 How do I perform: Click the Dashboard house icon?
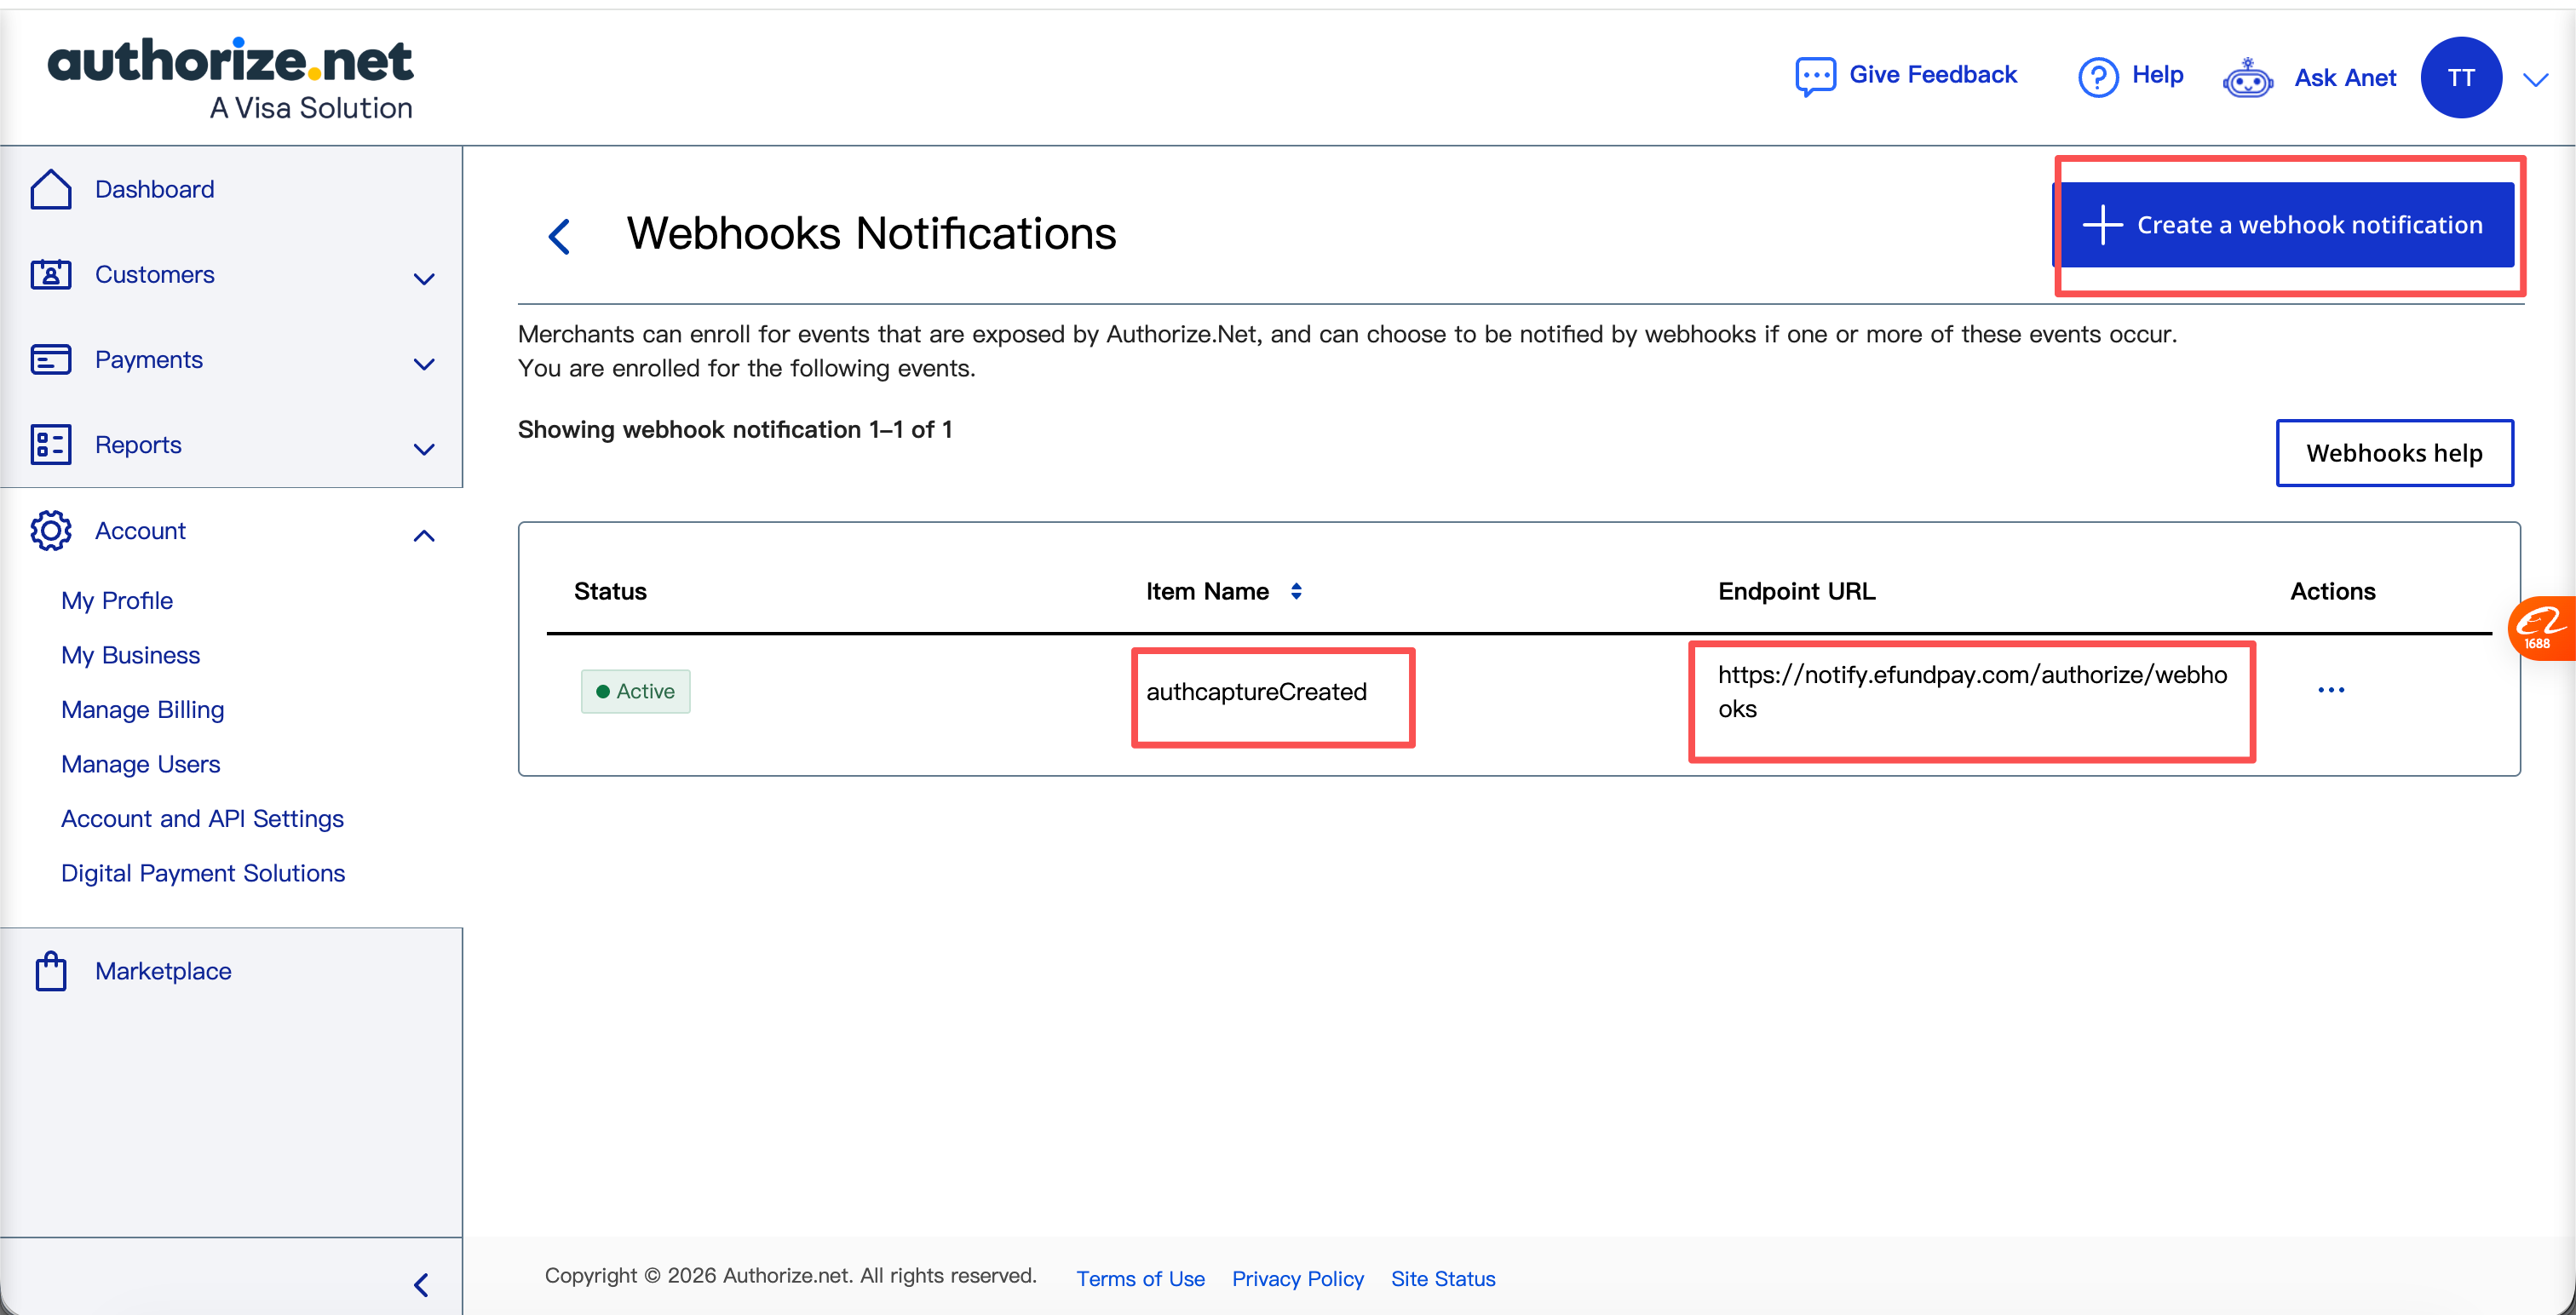click(x=51, y=189)
